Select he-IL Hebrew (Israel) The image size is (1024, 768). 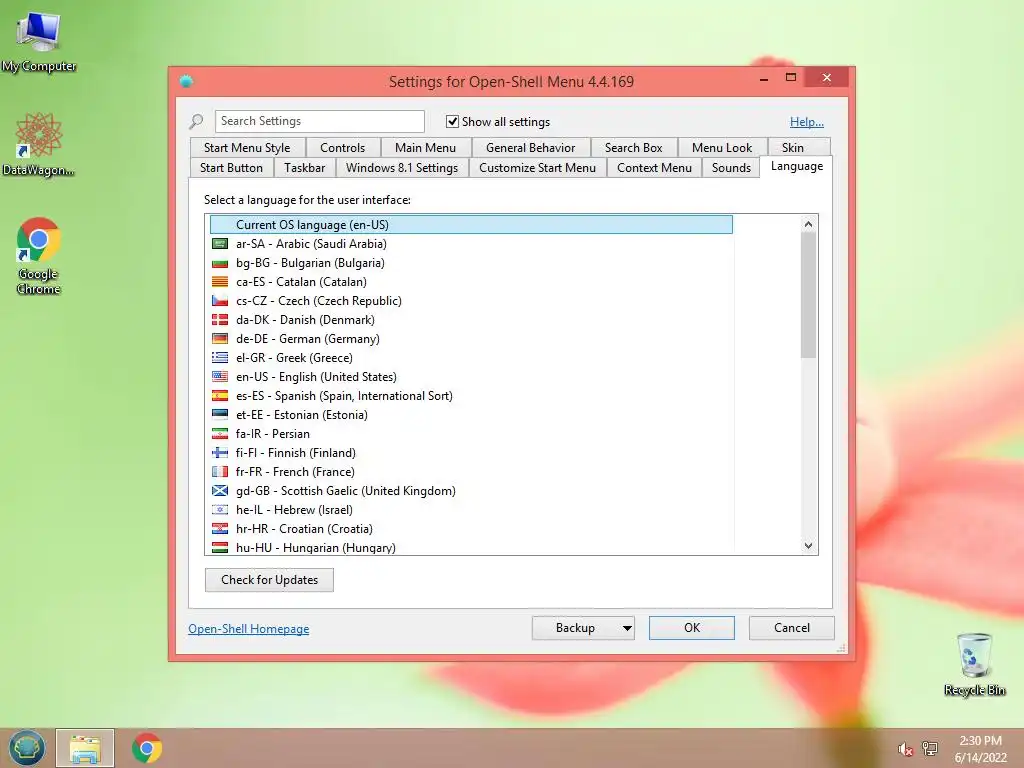tap(471, 509)
